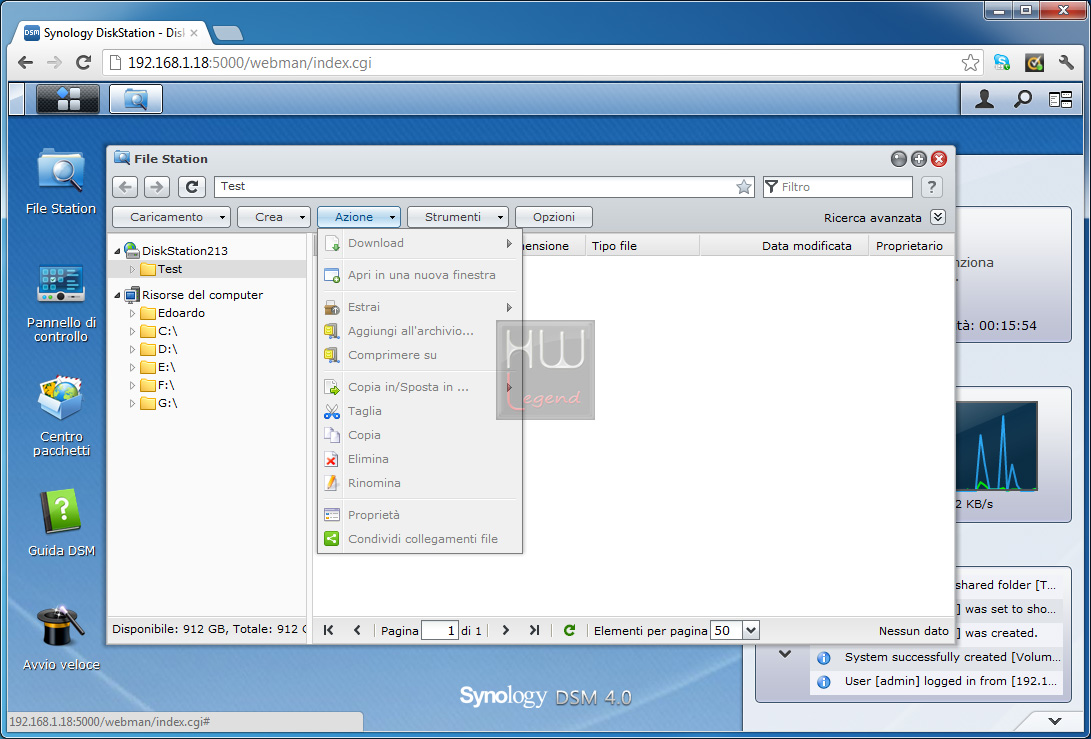Expand the Edoardo folder tree arrow
This screenshot has width=1091, height=739.
tap(132, 313)
